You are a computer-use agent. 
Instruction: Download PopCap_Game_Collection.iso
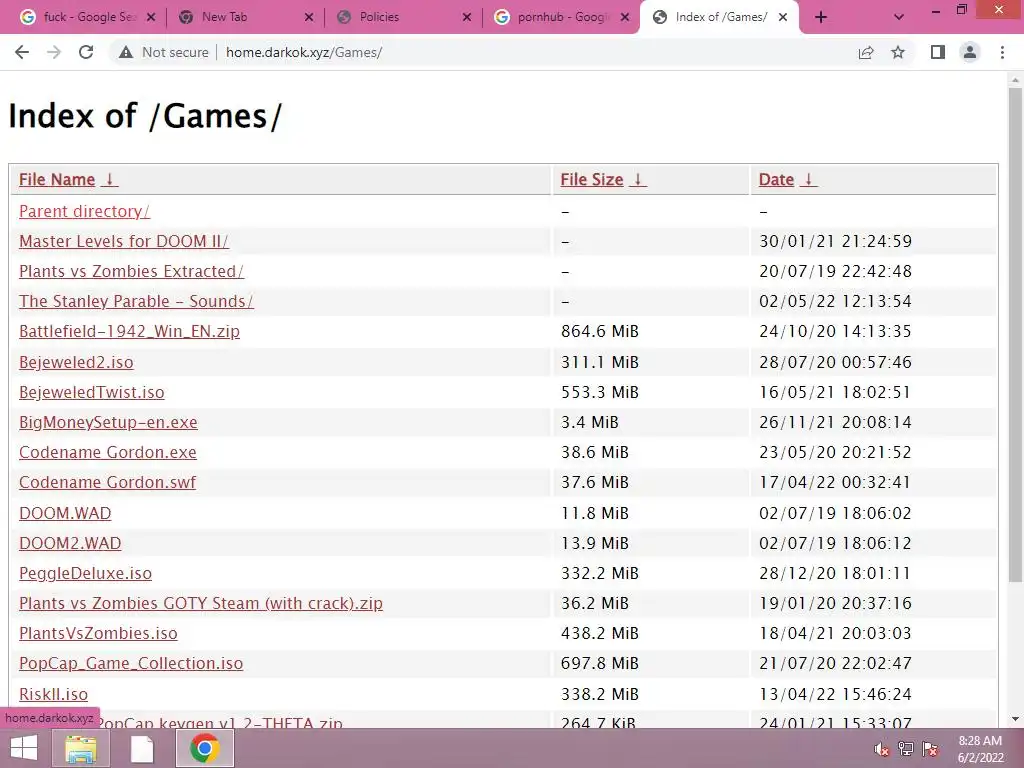(x=131, y=664)
